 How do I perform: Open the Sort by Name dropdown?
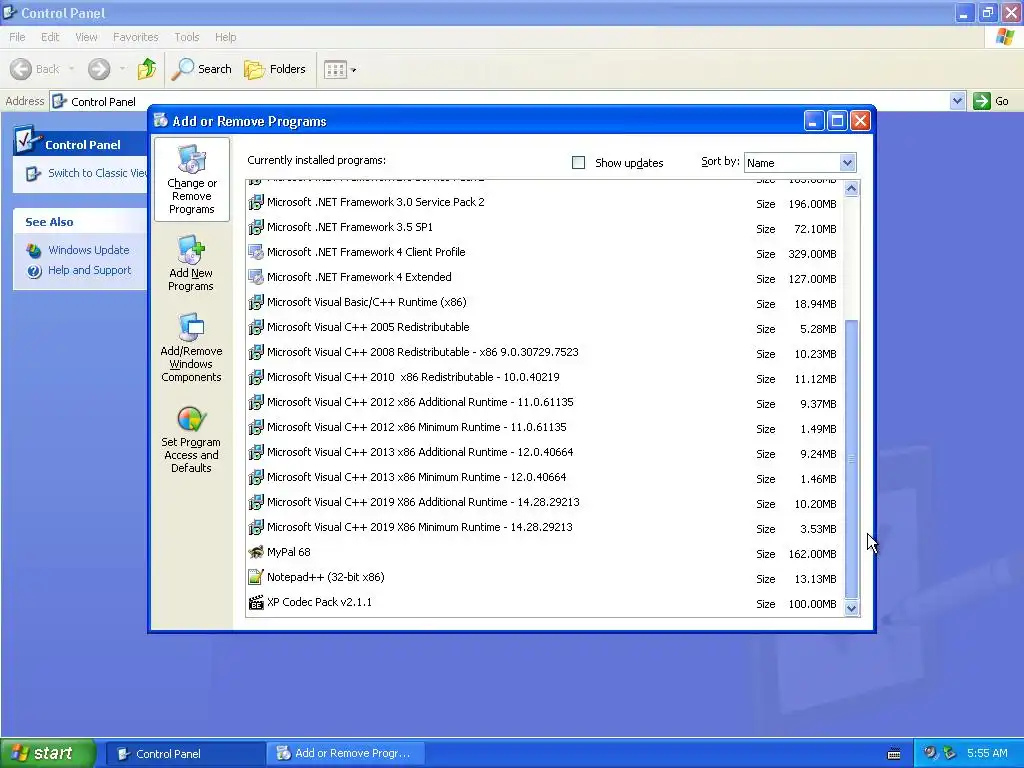pos(846,163)
